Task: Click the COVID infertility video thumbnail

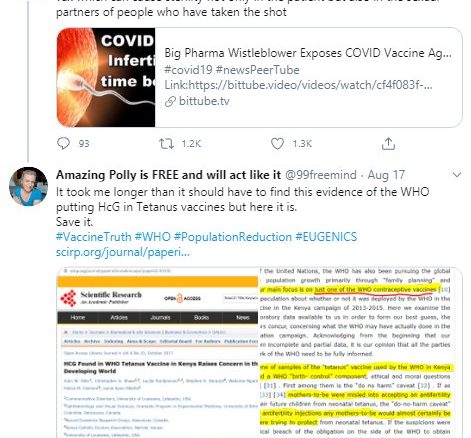Action: [106, 77]
